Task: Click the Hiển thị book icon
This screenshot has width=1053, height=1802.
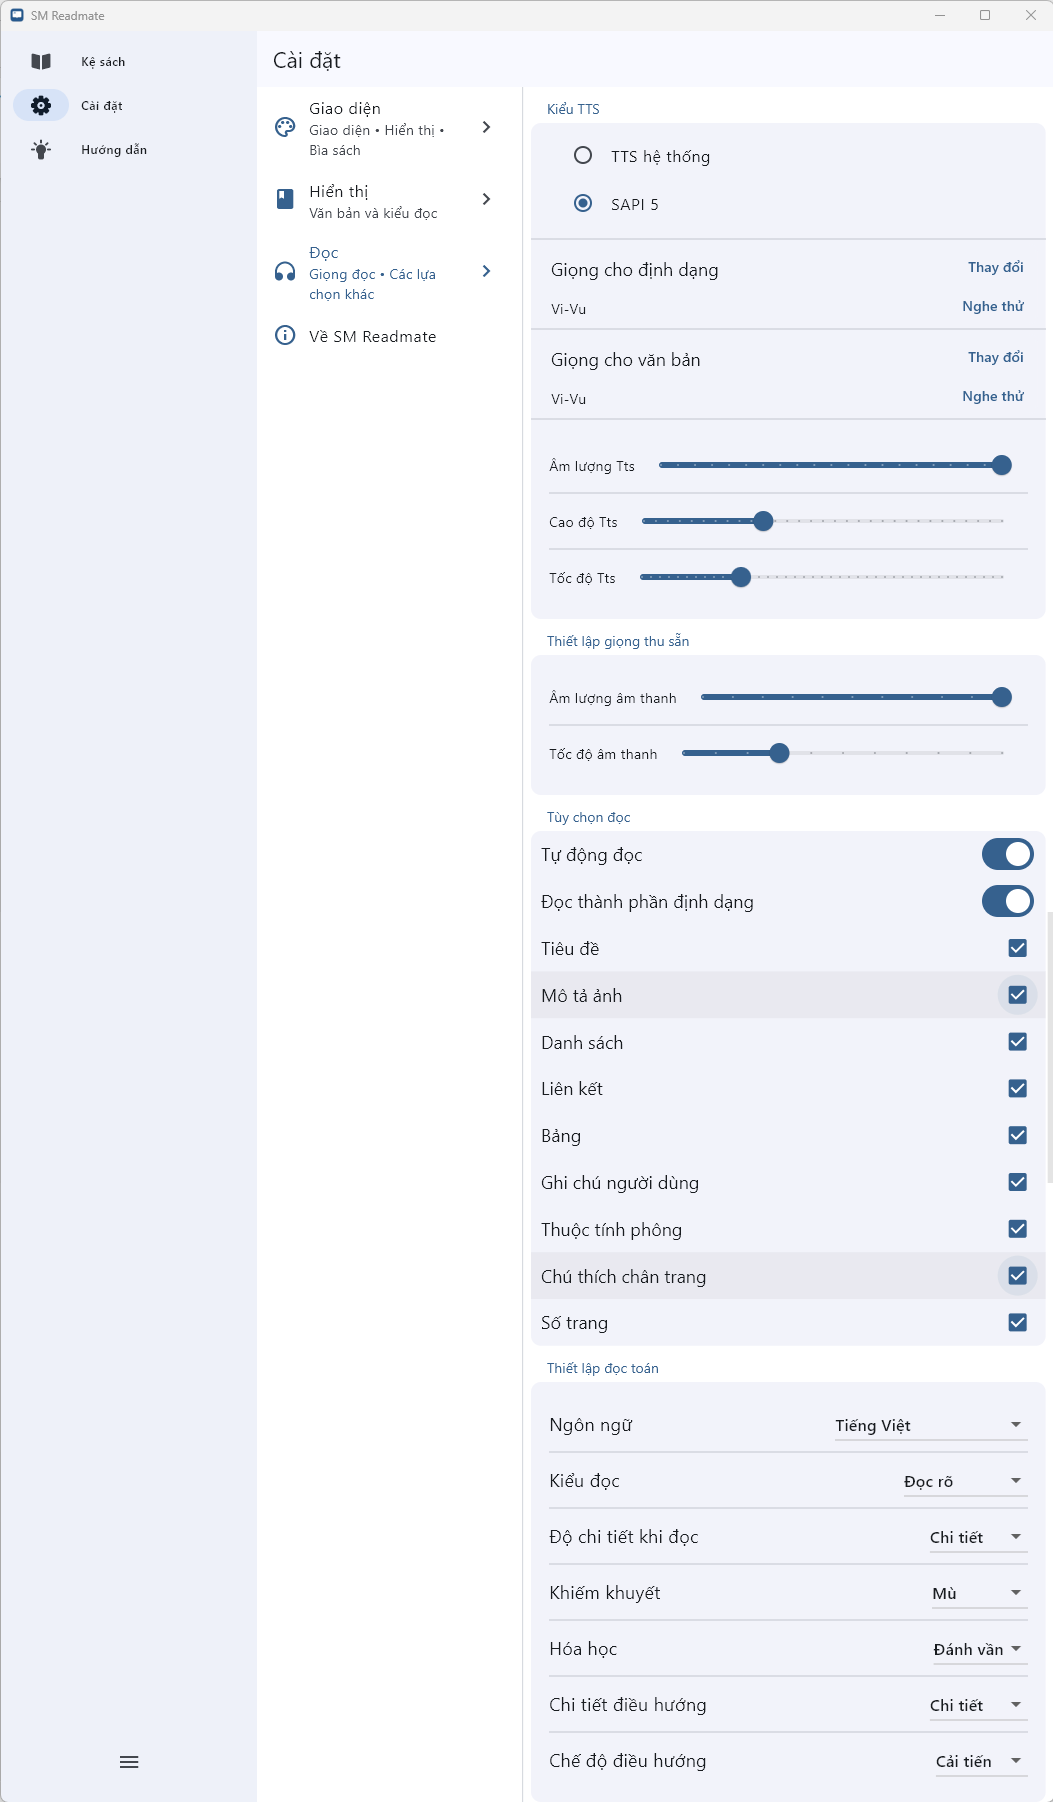Action: [x=285, y=199]
